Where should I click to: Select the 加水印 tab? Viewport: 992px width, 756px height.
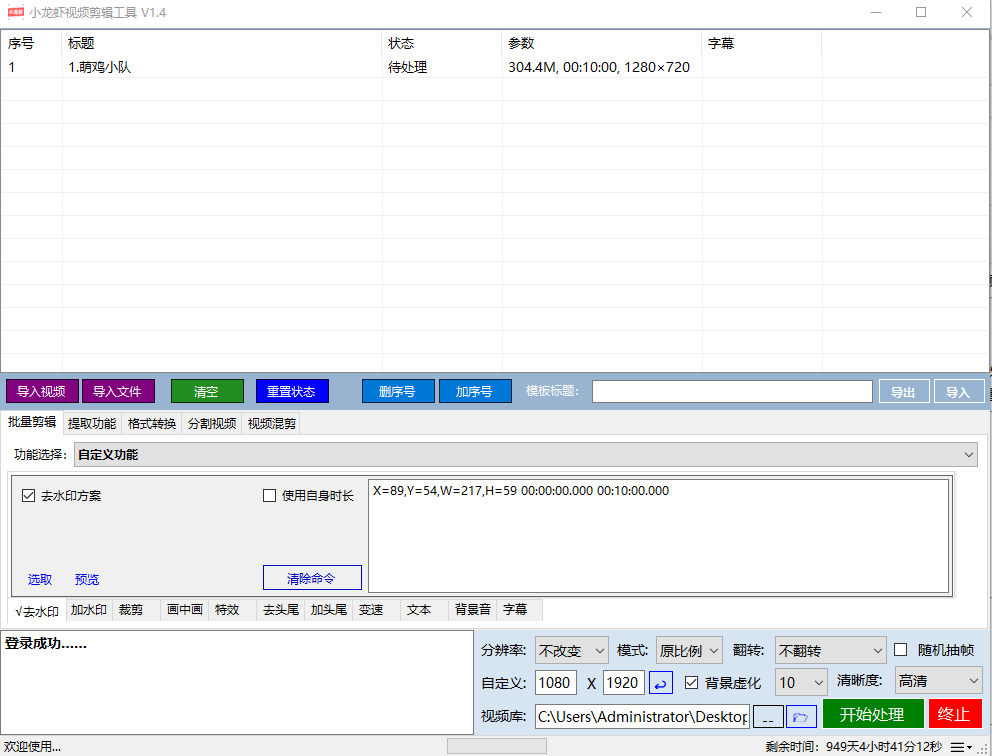(x=89, y=610)
